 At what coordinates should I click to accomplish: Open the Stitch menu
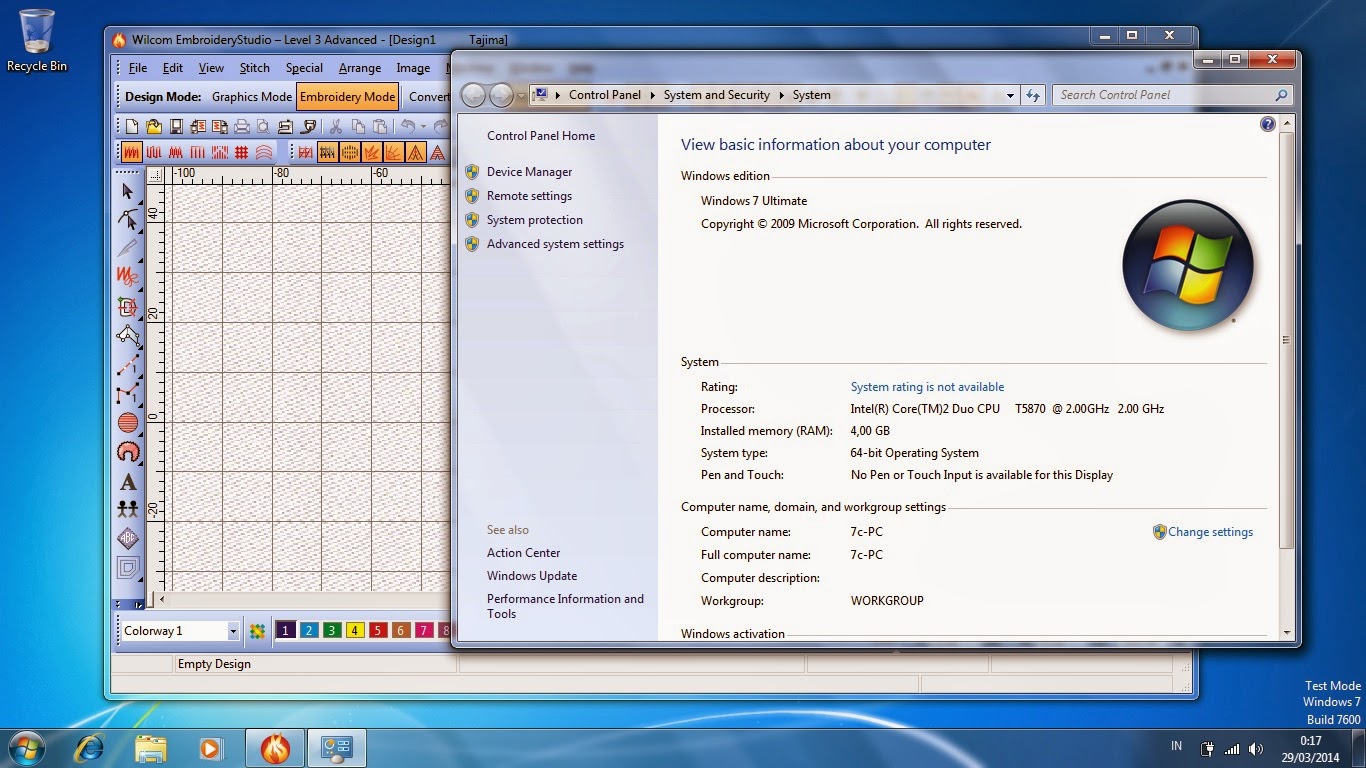(254, 68)
